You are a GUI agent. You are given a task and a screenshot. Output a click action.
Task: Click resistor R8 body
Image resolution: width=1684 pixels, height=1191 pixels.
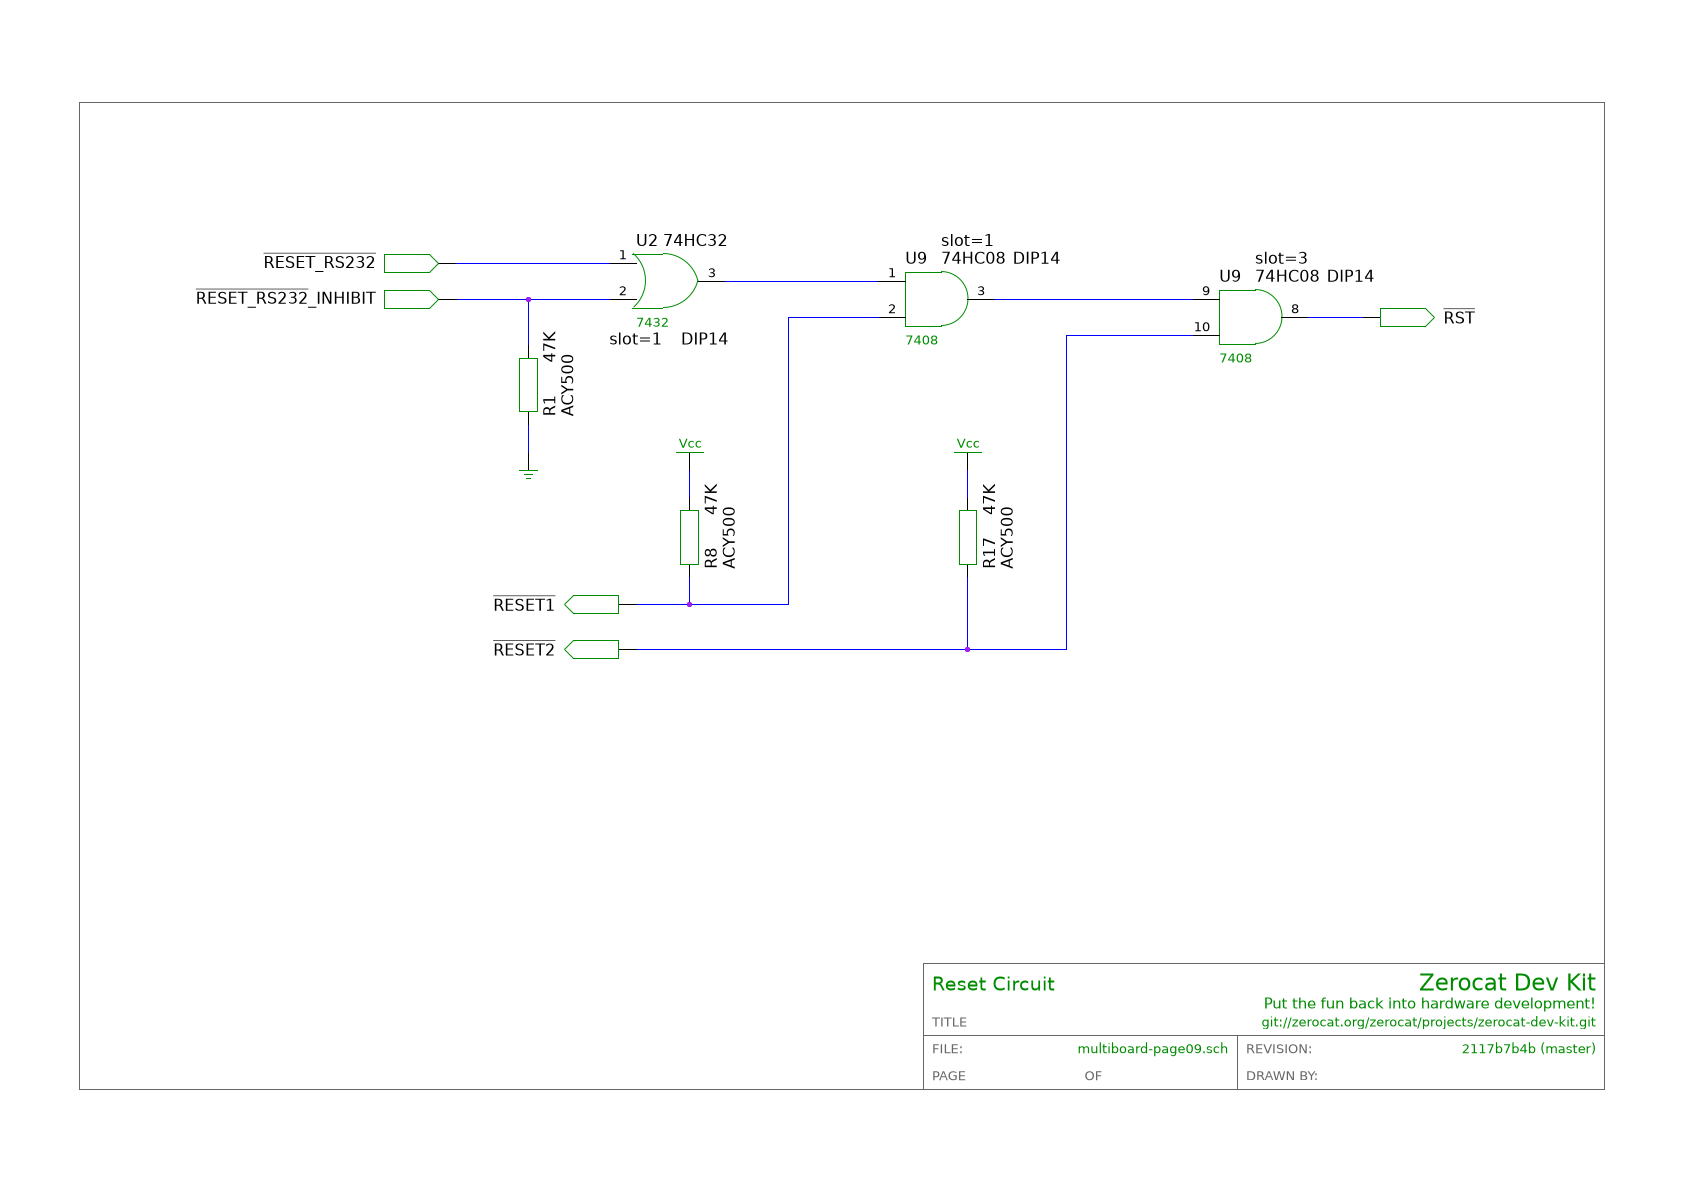pyautogui.click(x=689, y=537)
